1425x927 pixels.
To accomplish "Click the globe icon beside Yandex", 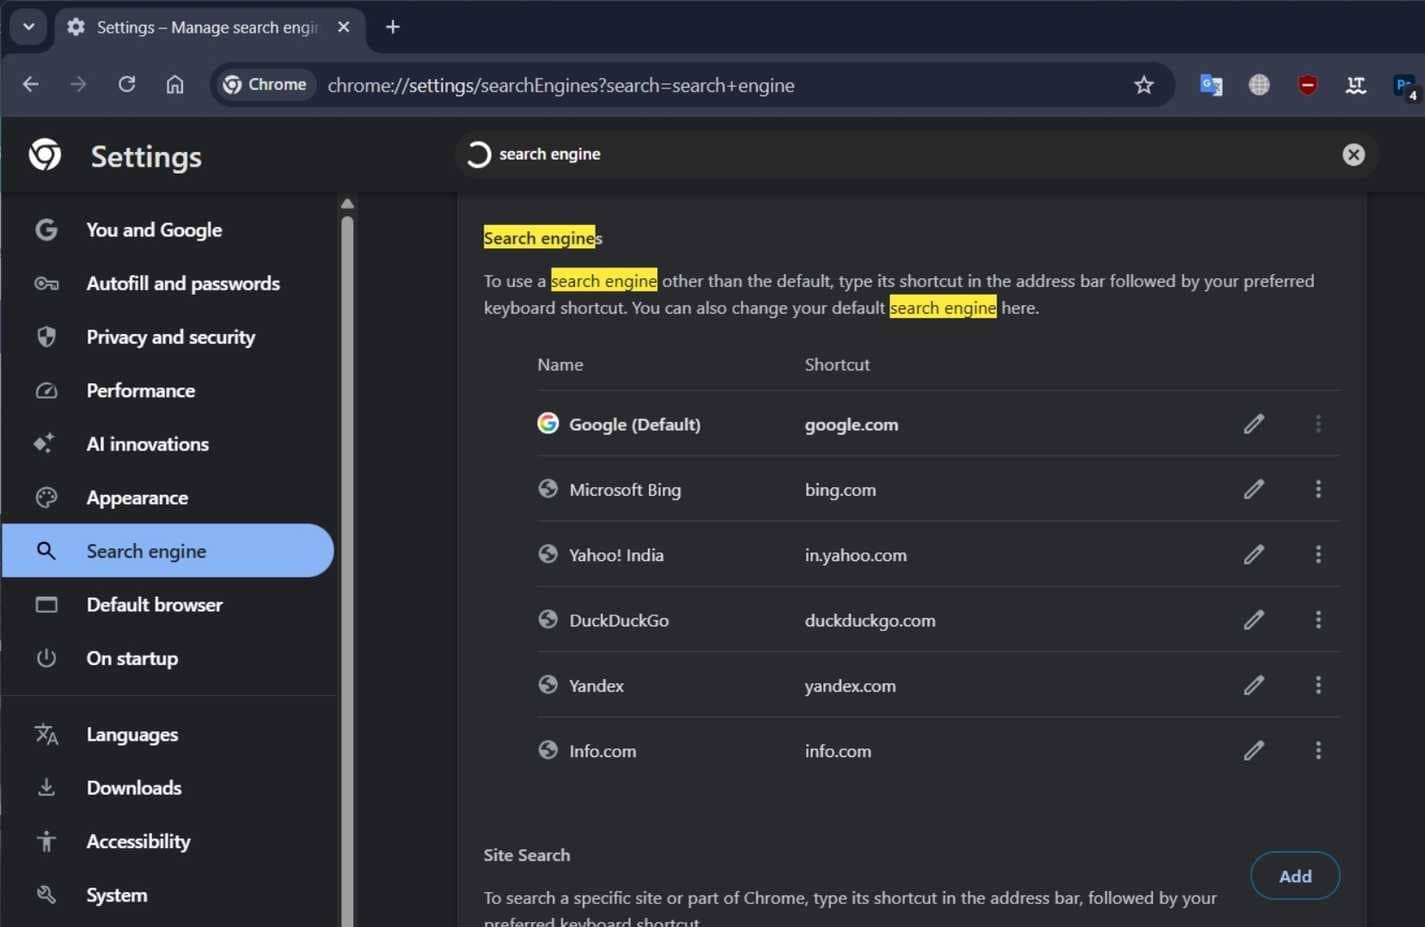I will click(548, 684).
